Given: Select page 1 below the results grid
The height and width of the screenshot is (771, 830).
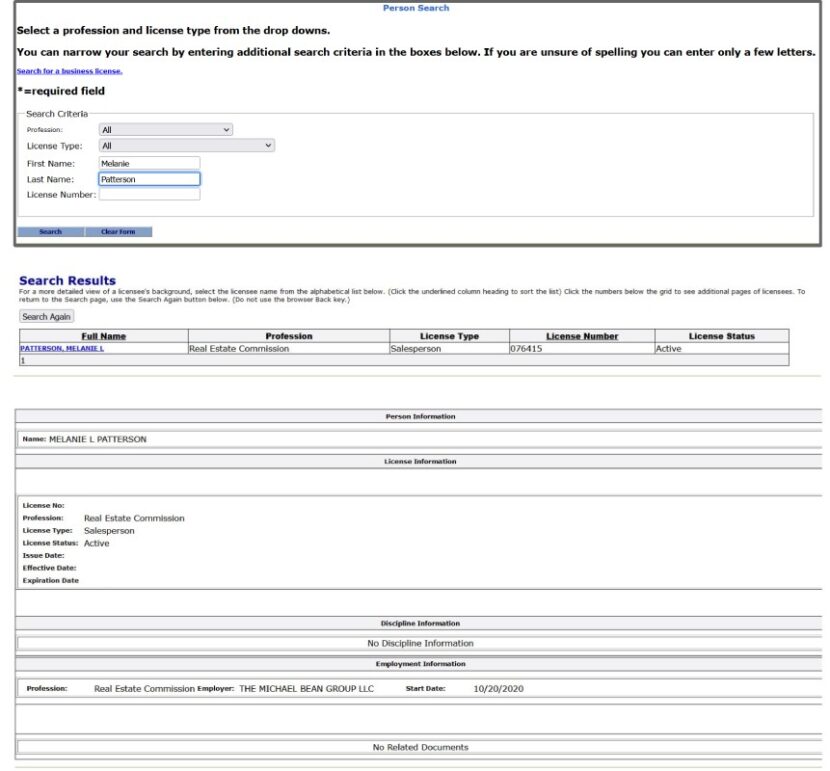Looking at the screenshot, I should 22,360.
